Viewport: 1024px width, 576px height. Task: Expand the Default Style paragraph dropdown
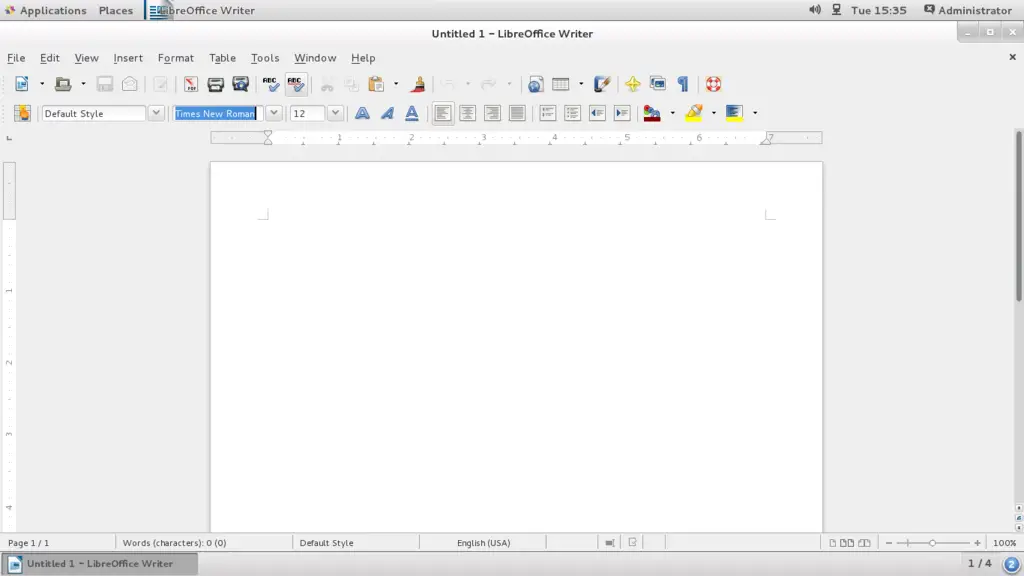tap(156, 113)
